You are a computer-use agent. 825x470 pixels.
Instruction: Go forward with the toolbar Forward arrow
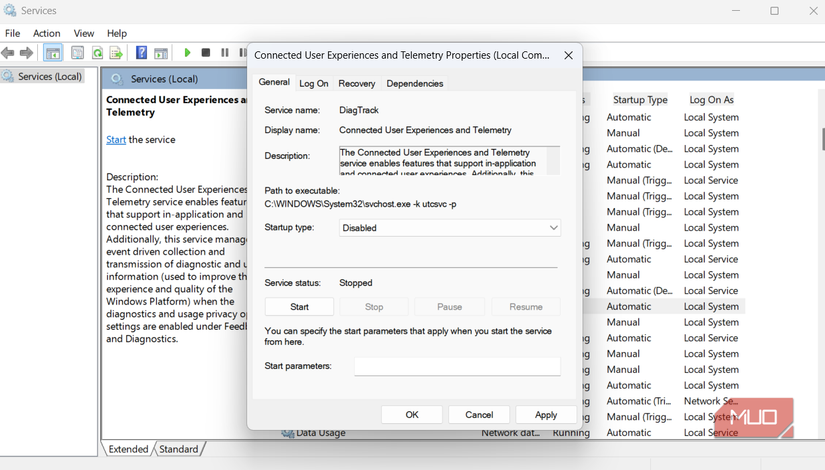pyautogui.click(x=26, y=53)
